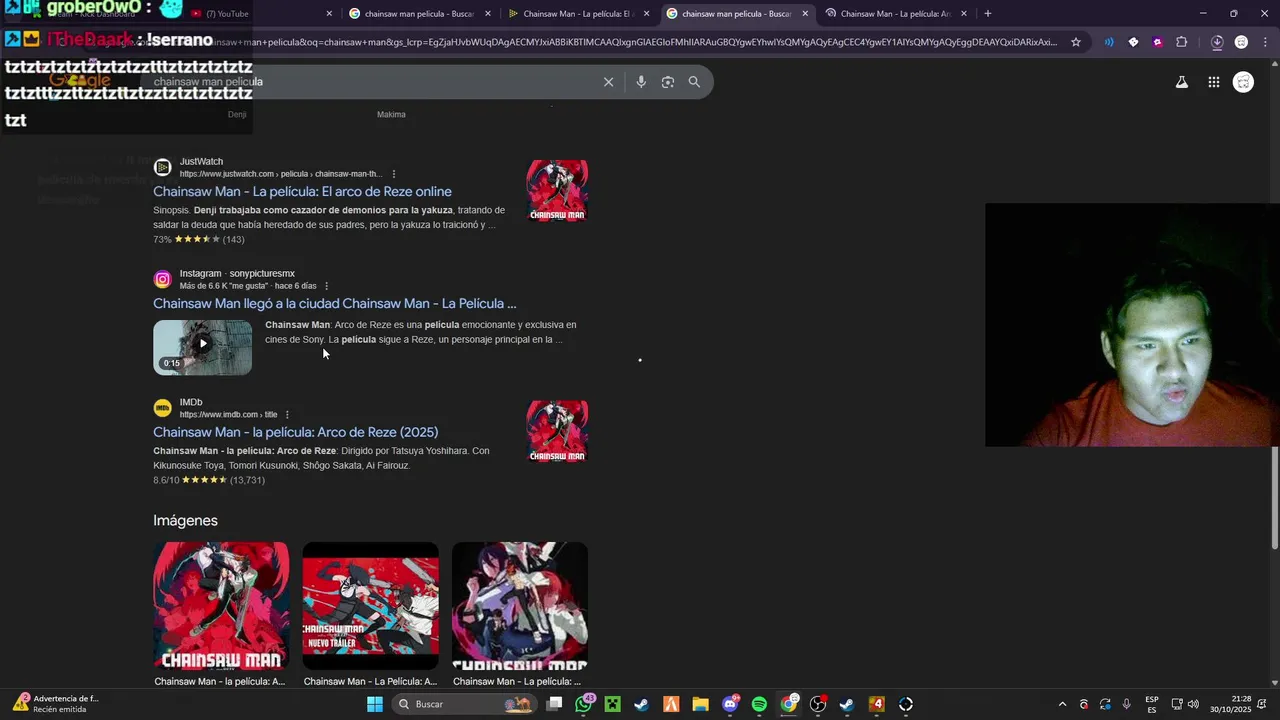Click the JustWatch site favicon
This screenshot has height=720, width=1280.
[x=162, y=167]
